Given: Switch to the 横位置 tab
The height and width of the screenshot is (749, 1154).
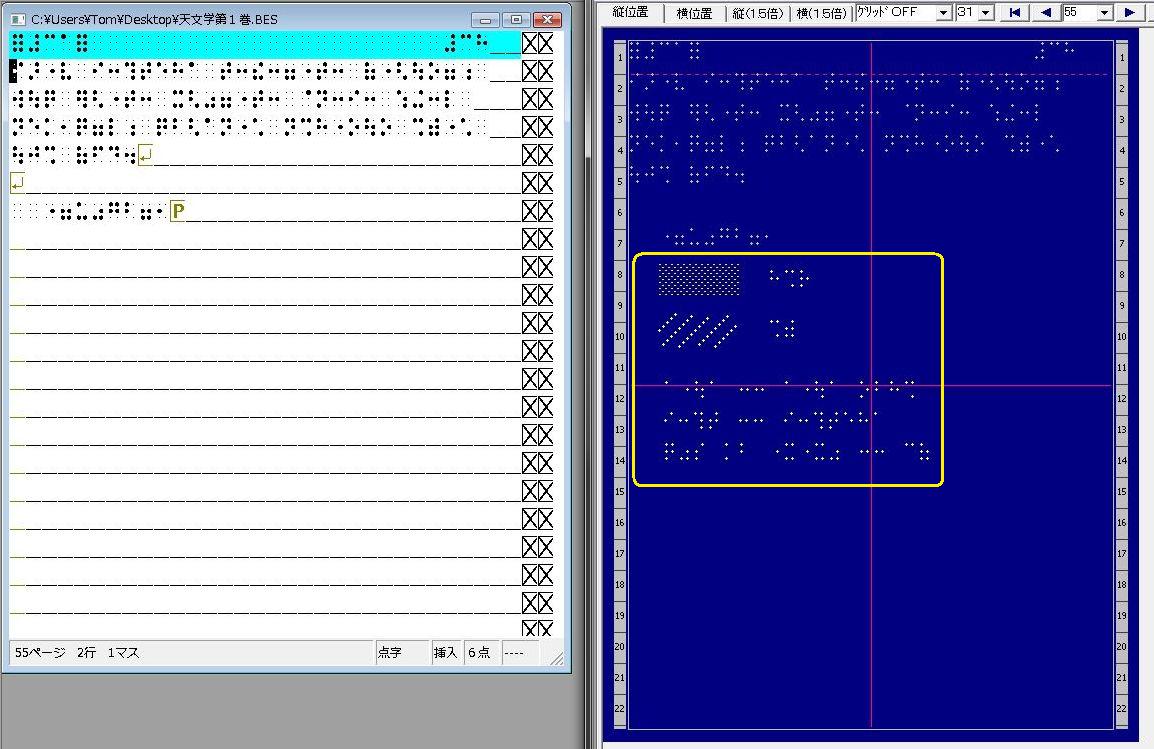Looking at the screenshot, I should (x=694, y=13).
